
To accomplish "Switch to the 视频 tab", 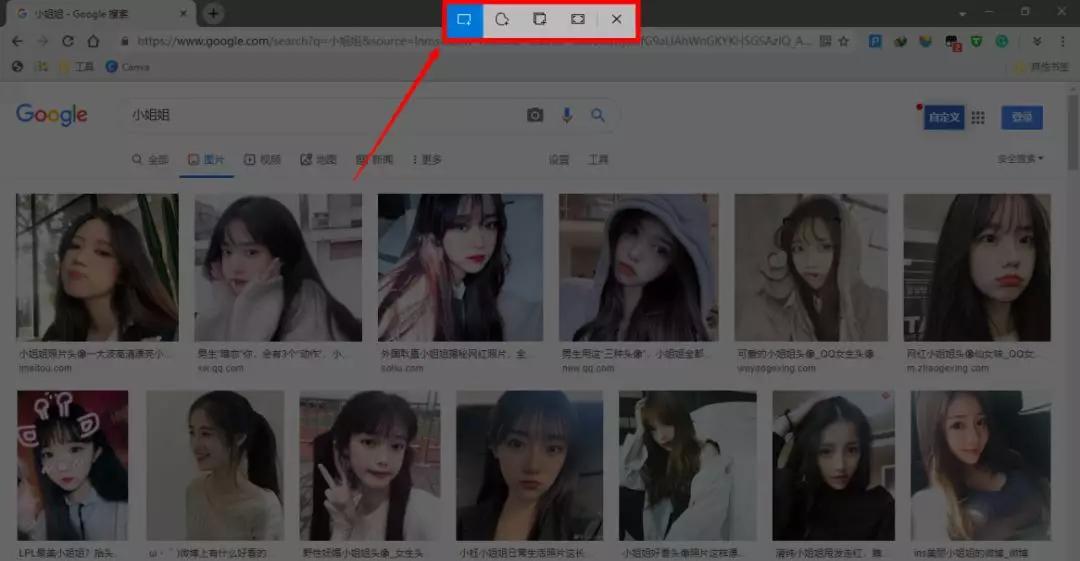I will [263, 160].
